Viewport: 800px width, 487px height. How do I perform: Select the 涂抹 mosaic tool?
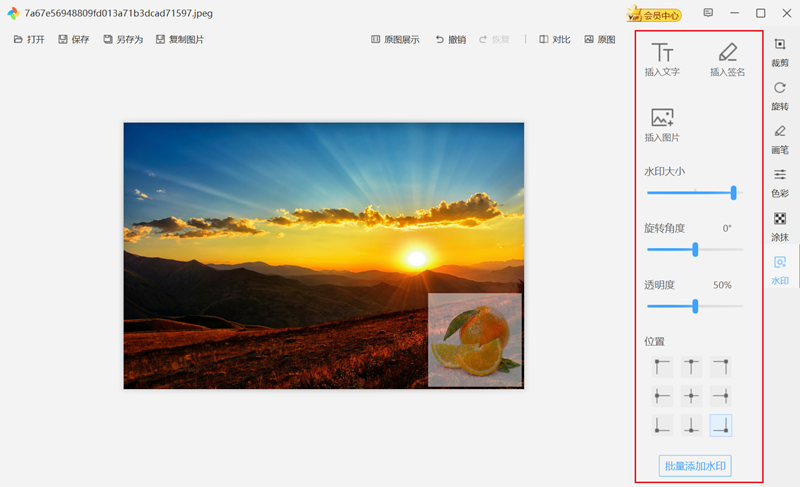[780, 227]
